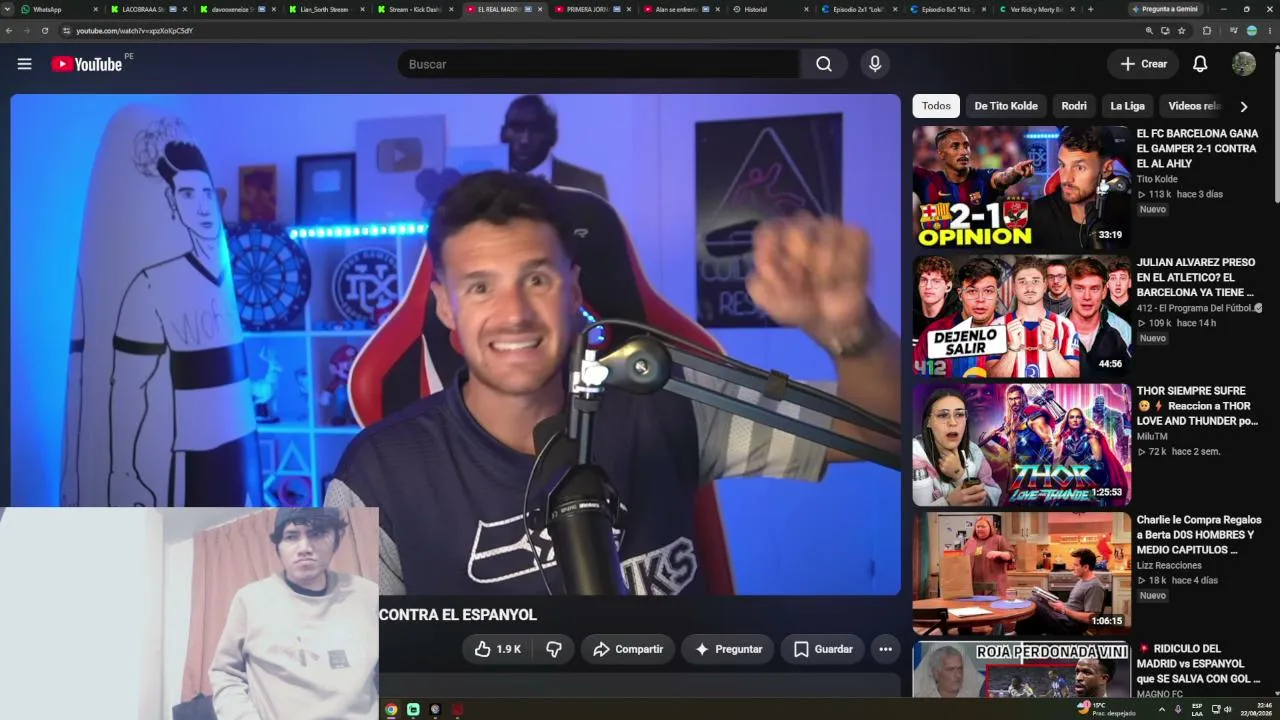Open the MiluTM channel link

pos(1152,437)
